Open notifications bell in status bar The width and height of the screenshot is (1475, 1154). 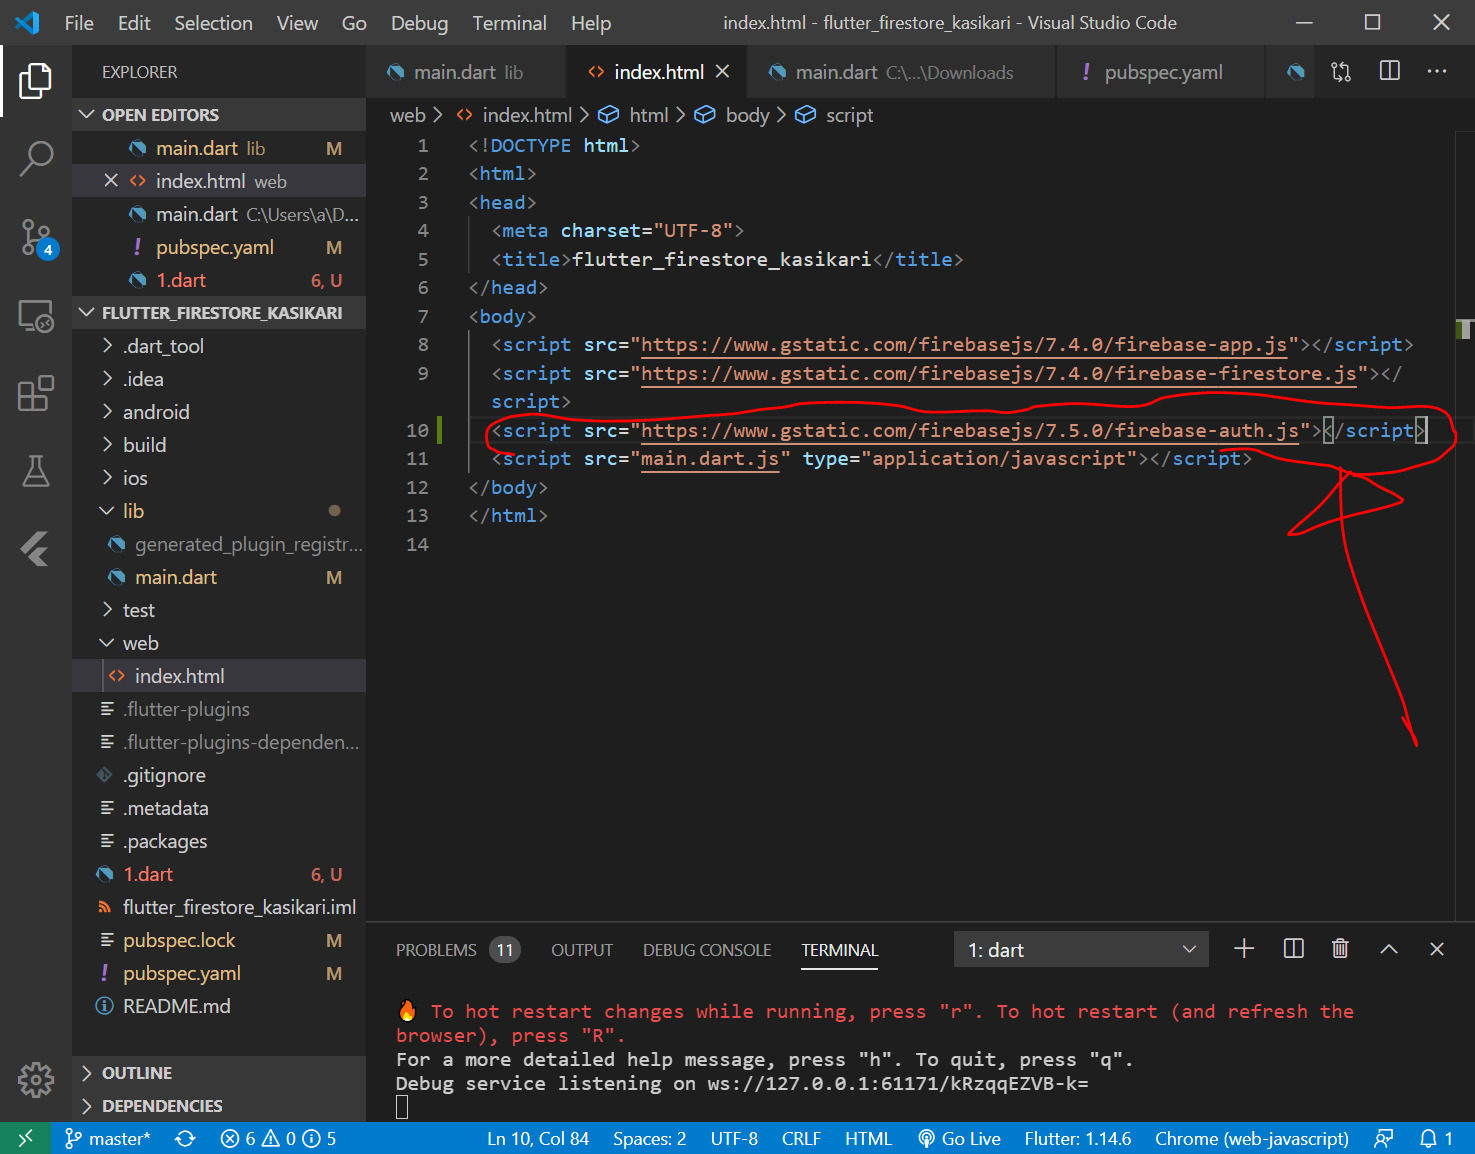pos(1437,1138)
